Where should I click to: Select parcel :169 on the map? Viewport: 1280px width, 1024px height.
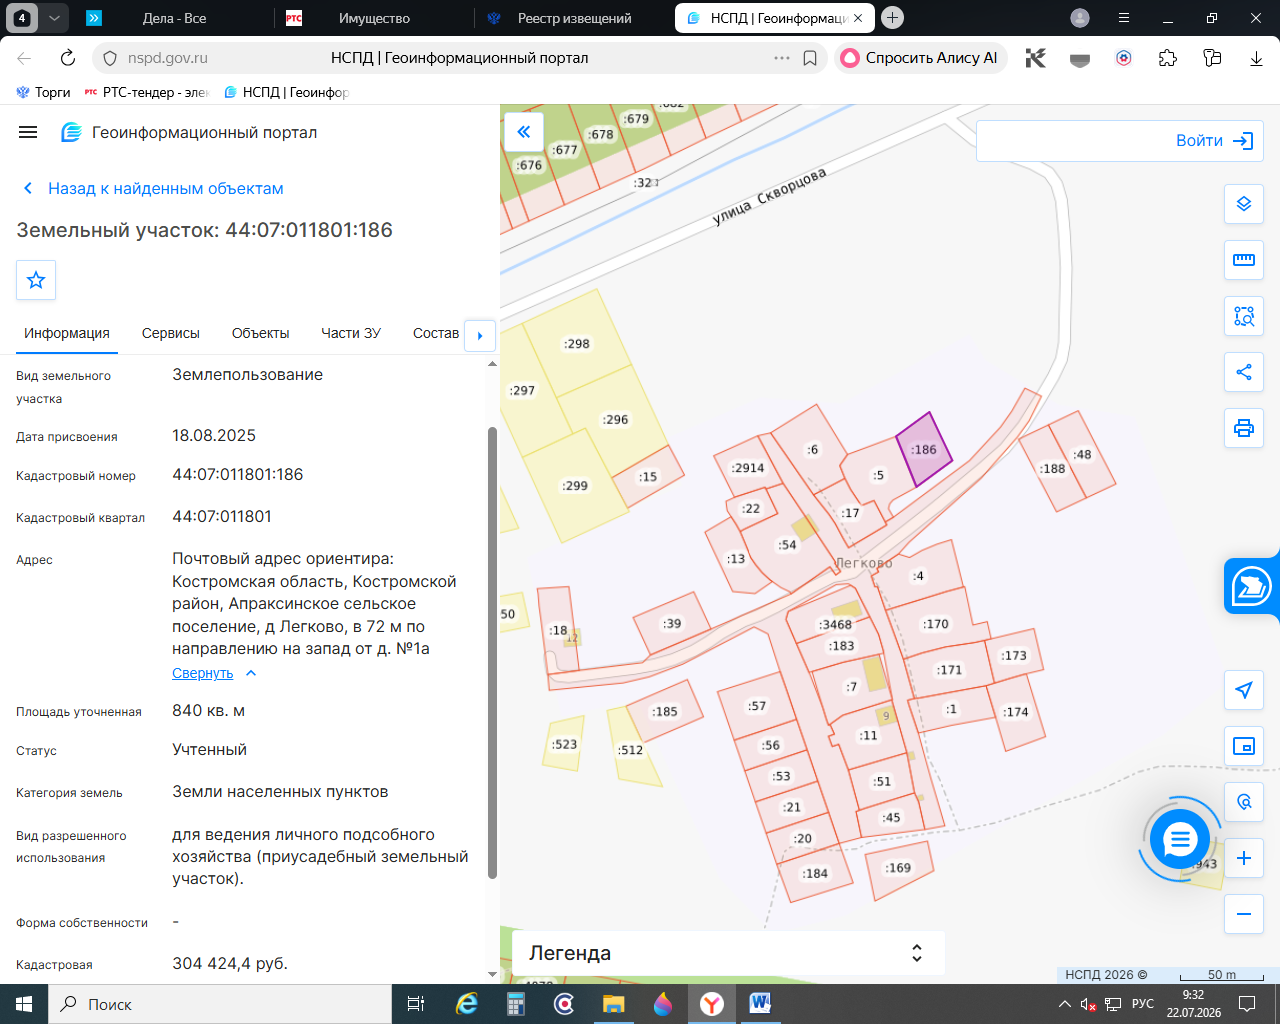898,868
